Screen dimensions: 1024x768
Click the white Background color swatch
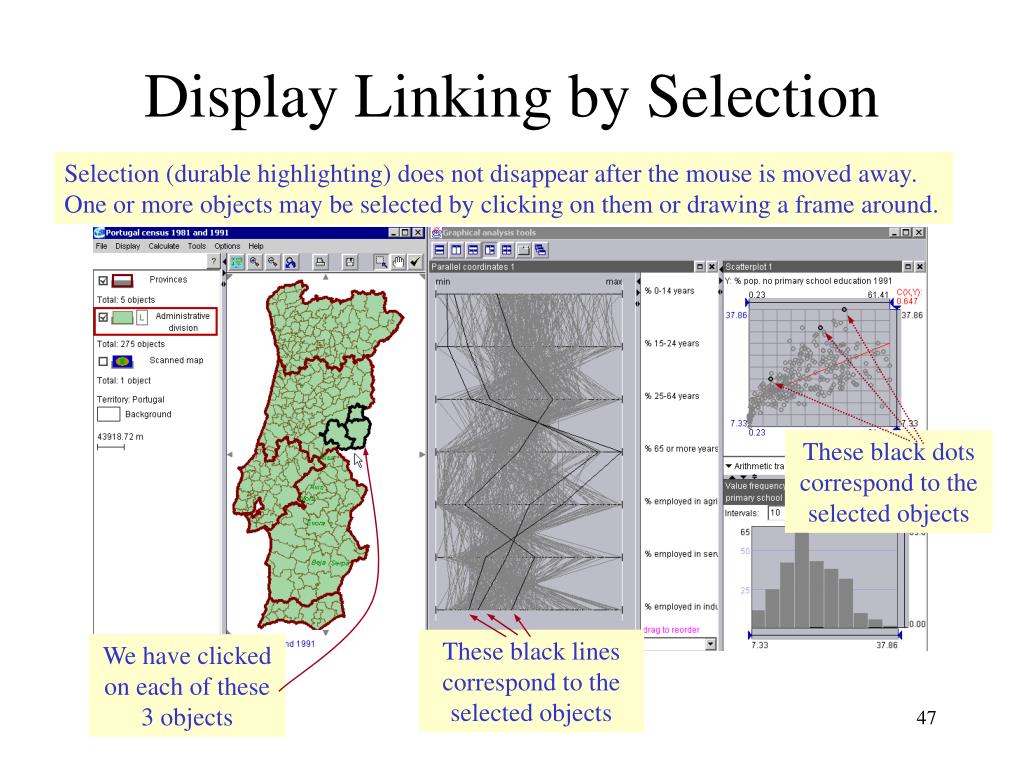point(108,414)
